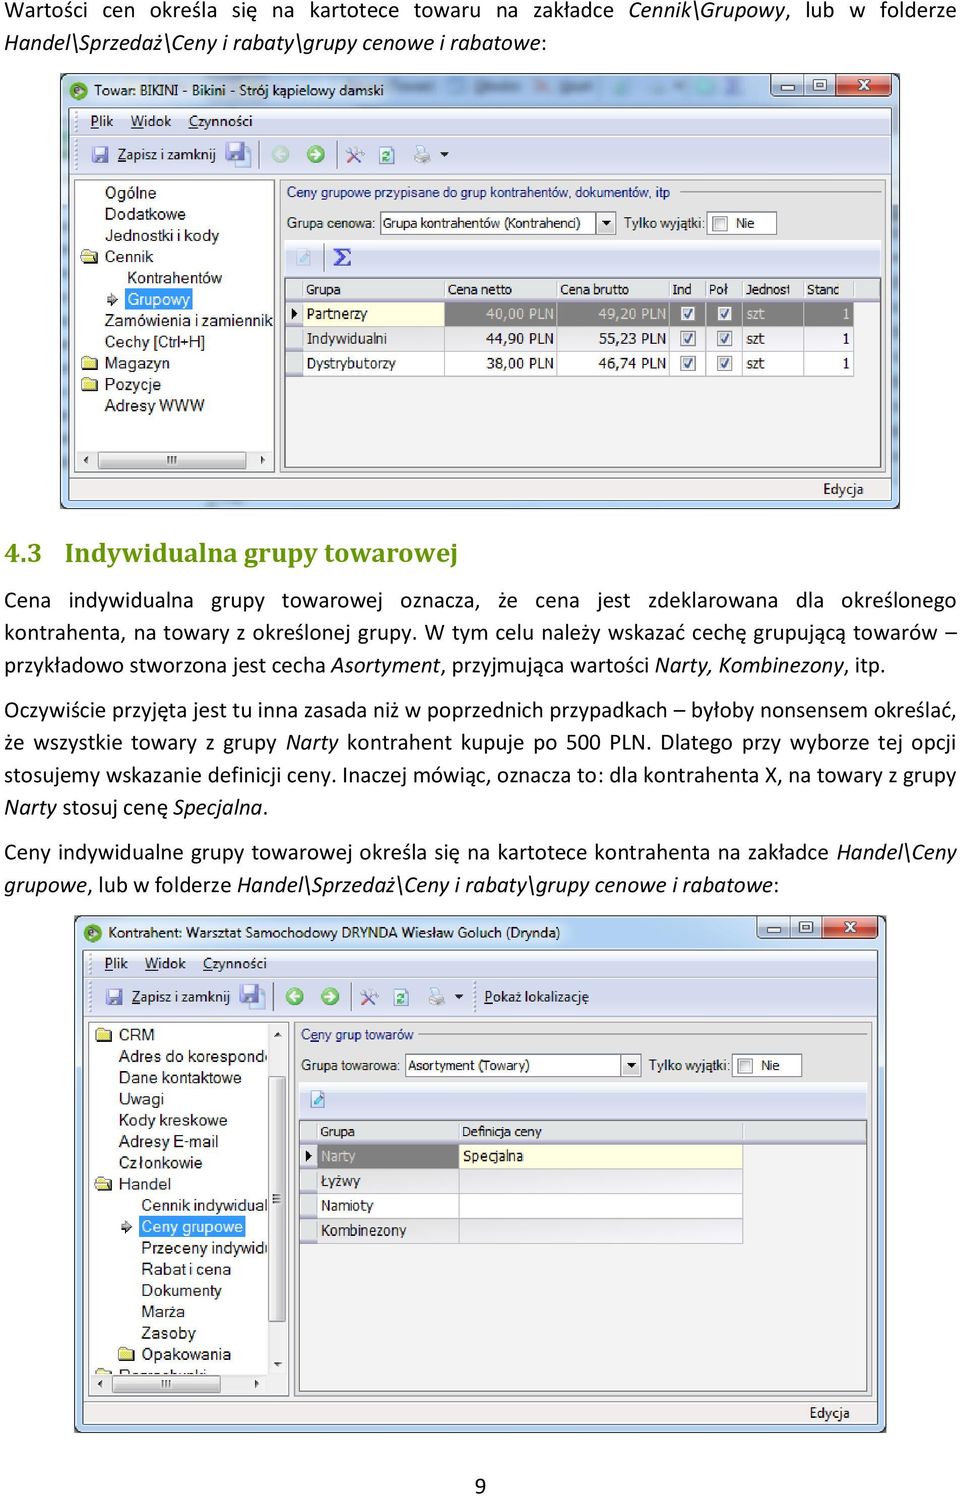This screenshot has width=960, height=1496.
Task: Click the printer icon in Kontrahent toolbar
Action: coord(437,997)
